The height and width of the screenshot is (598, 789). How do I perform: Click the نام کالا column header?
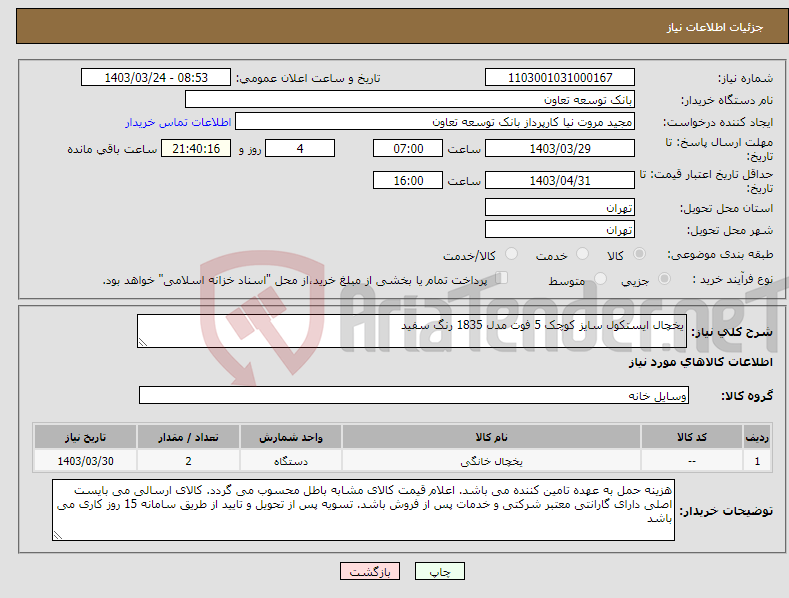coord(491,437)
